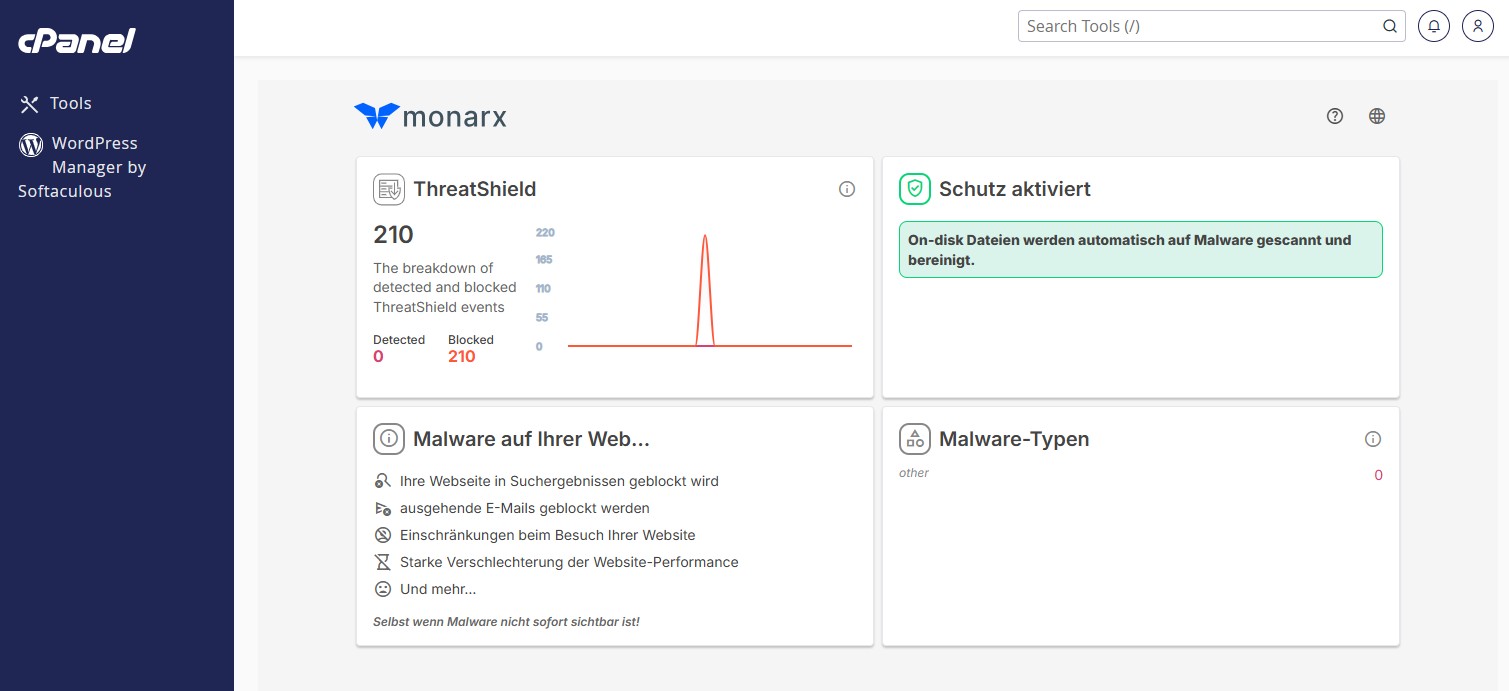The width and height of the screenshot is (1509, 691).
Task: Click the wrench icon next to Tools
Action: pyautogui.click(x=28, y=103)
